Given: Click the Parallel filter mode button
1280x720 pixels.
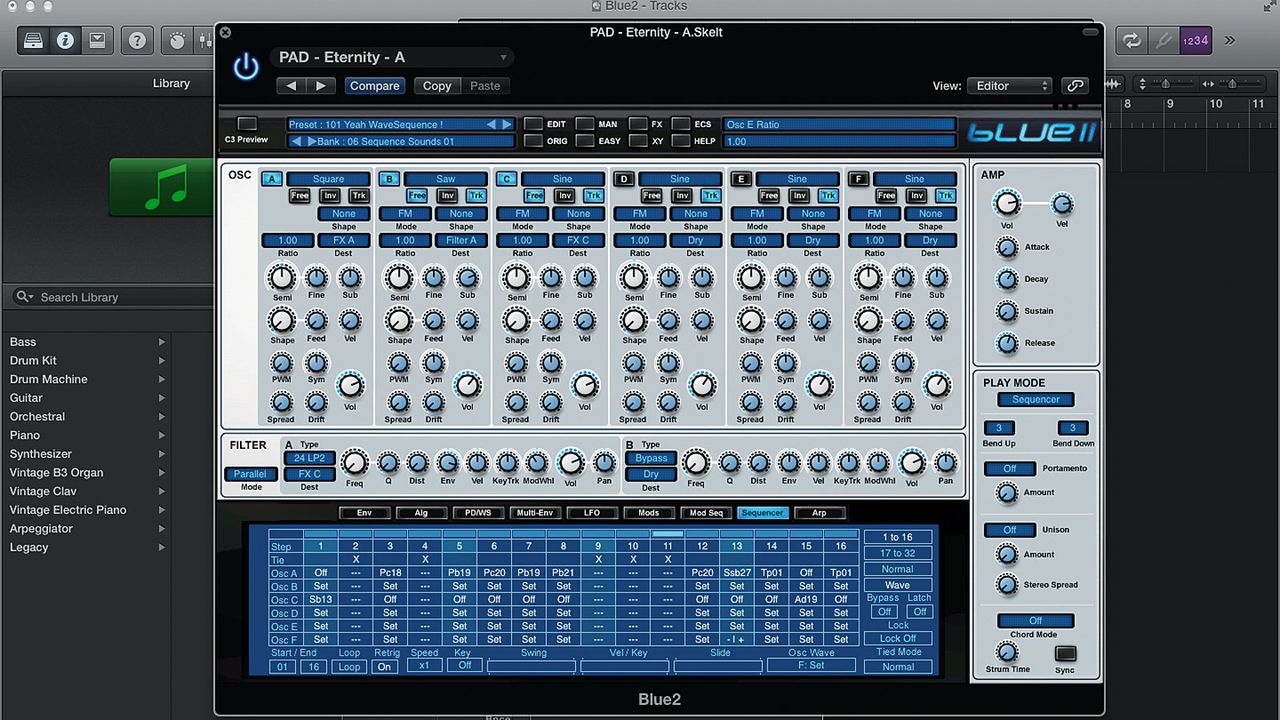Looking at the screenshot, I should (251, 474).
